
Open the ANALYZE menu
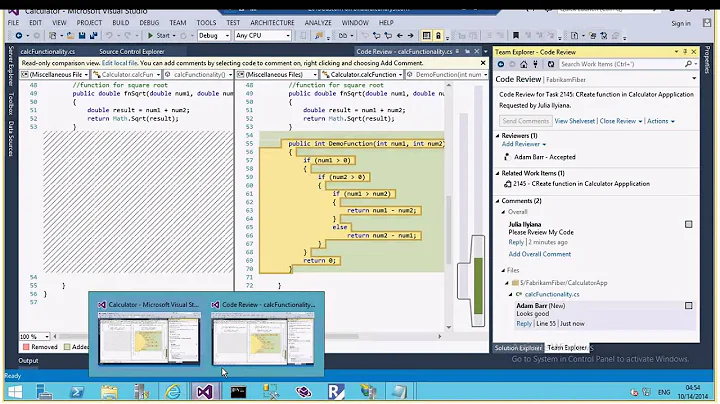(x=318, y=22)
